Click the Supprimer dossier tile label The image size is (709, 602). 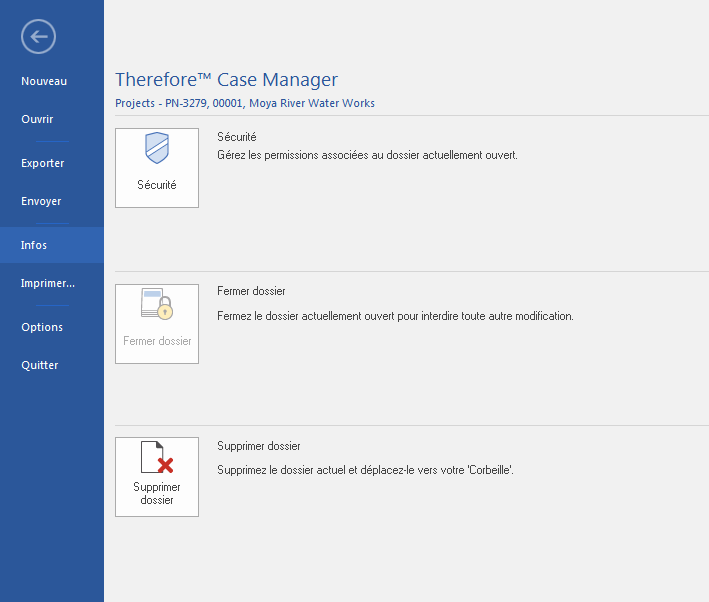point(157,493)
